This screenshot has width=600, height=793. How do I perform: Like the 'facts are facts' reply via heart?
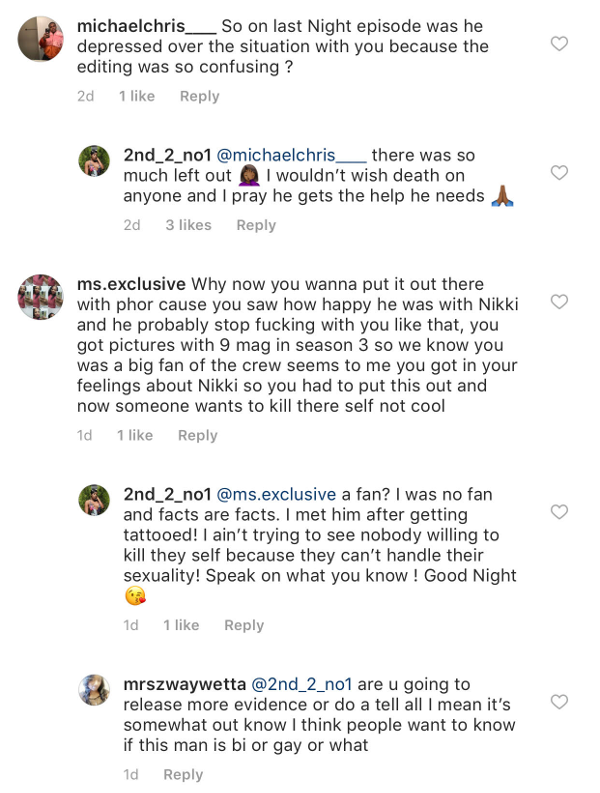click(560, 511)
